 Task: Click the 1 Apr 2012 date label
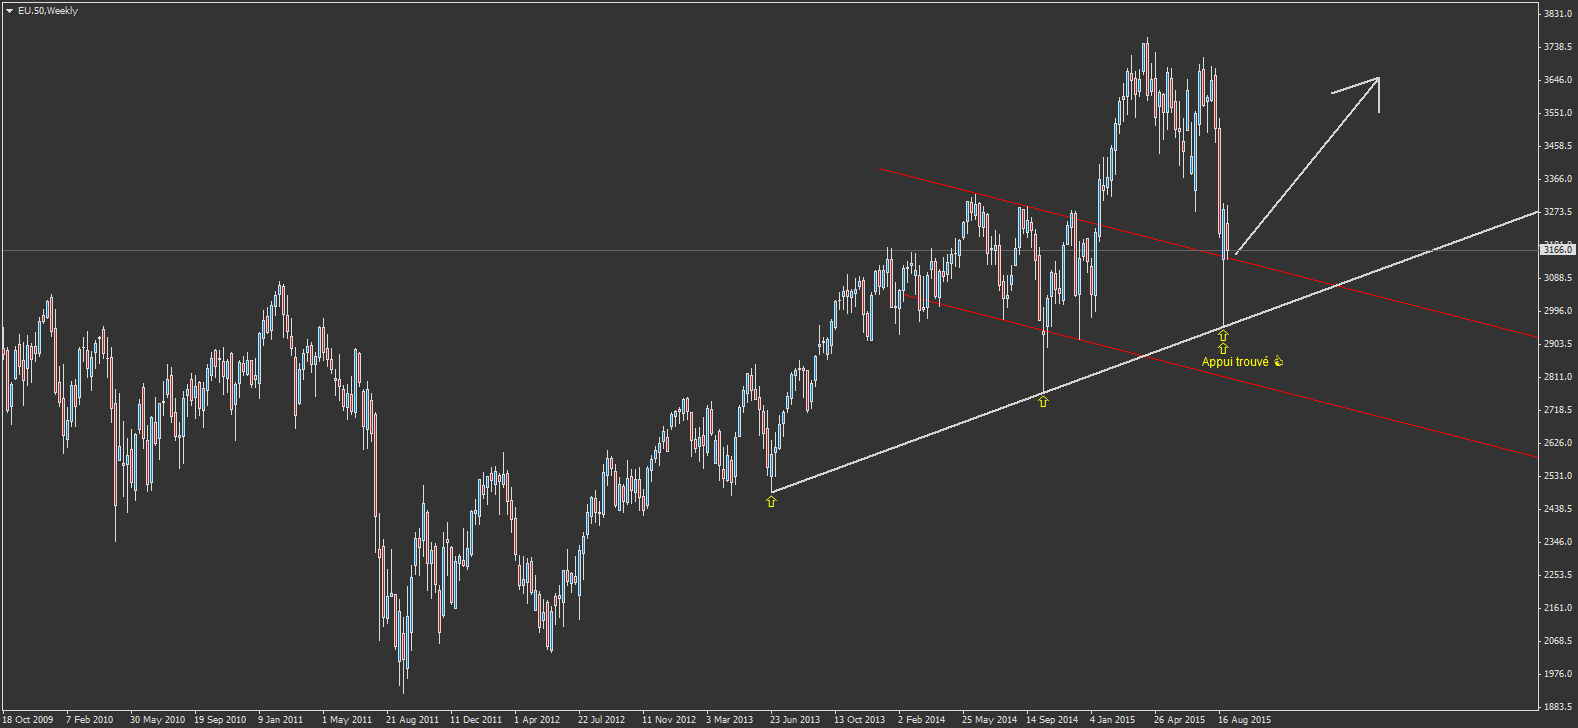click(537, 720)
